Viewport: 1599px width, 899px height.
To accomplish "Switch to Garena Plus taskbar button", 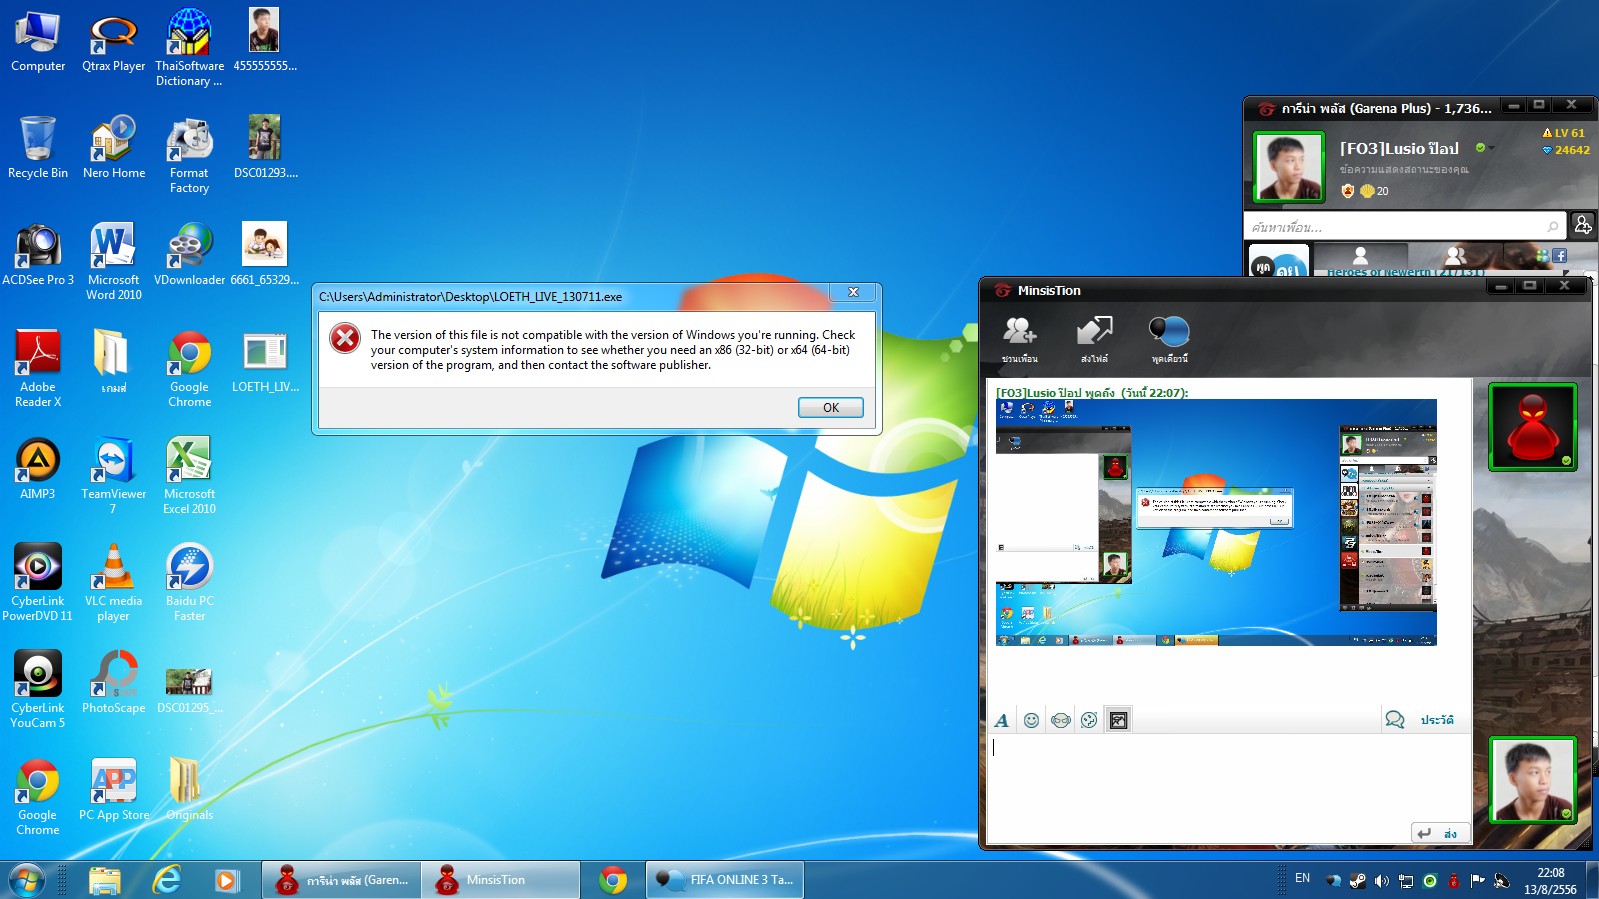I will point(341,880).
